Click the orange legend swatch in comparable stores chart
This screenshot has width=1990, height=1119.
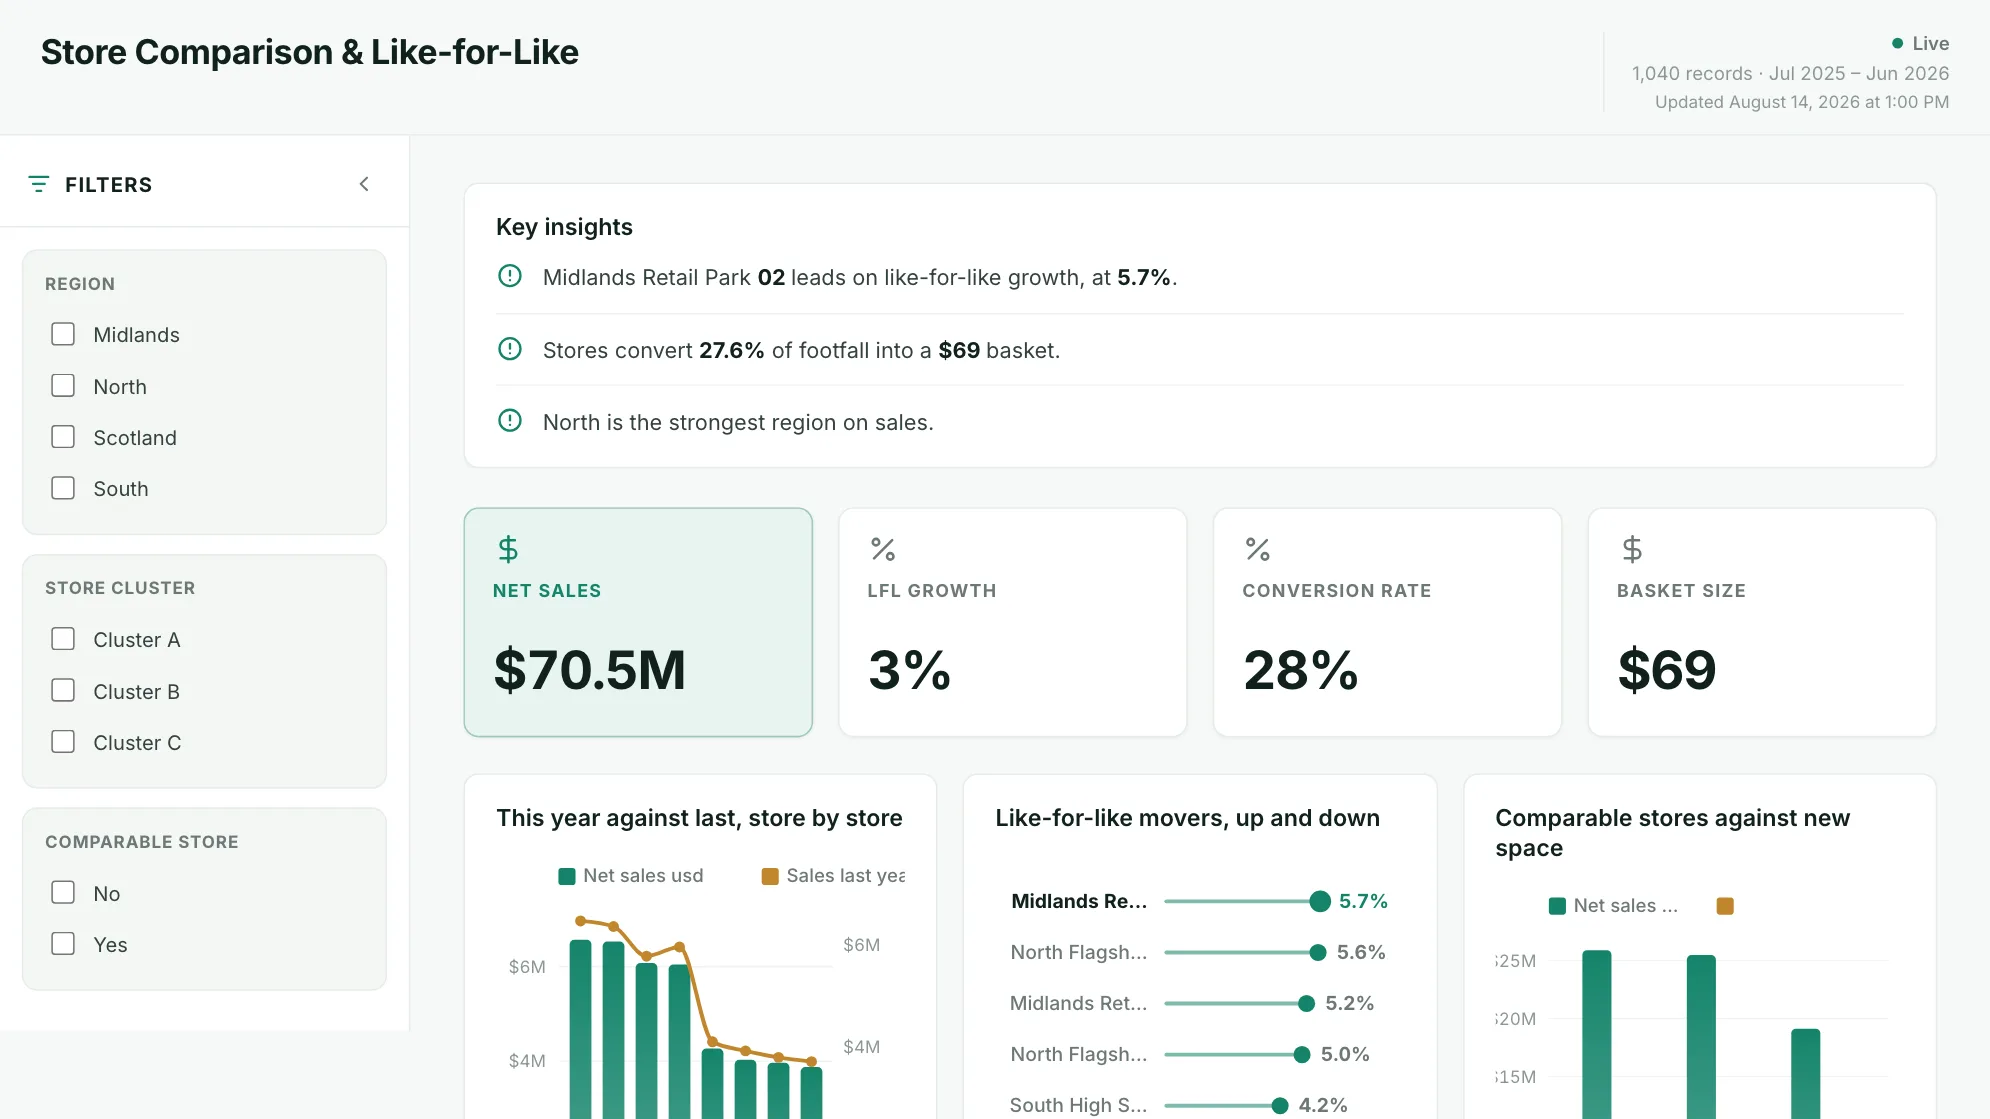(1725, 906)
